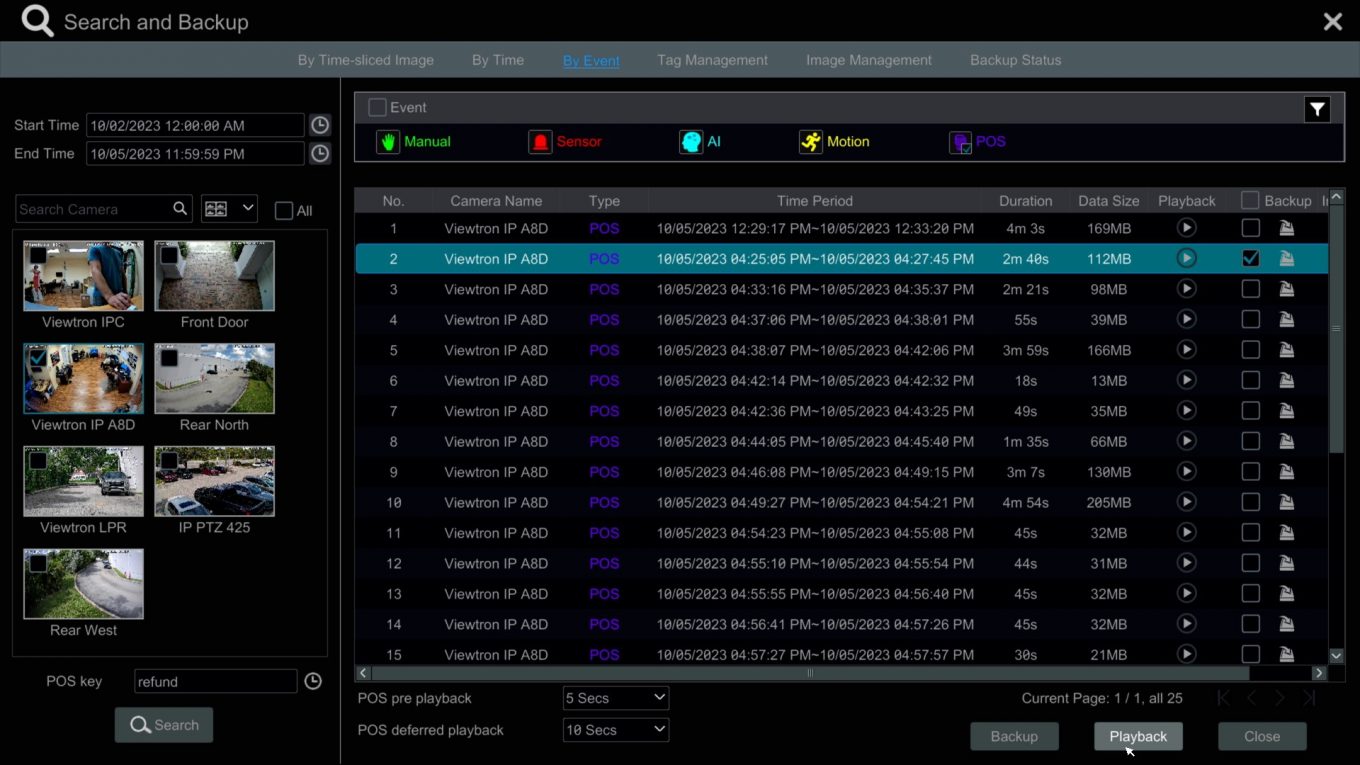The image size is (1360, 765).
Task: Switch to the By Time tab
Action: pos(498,60)
